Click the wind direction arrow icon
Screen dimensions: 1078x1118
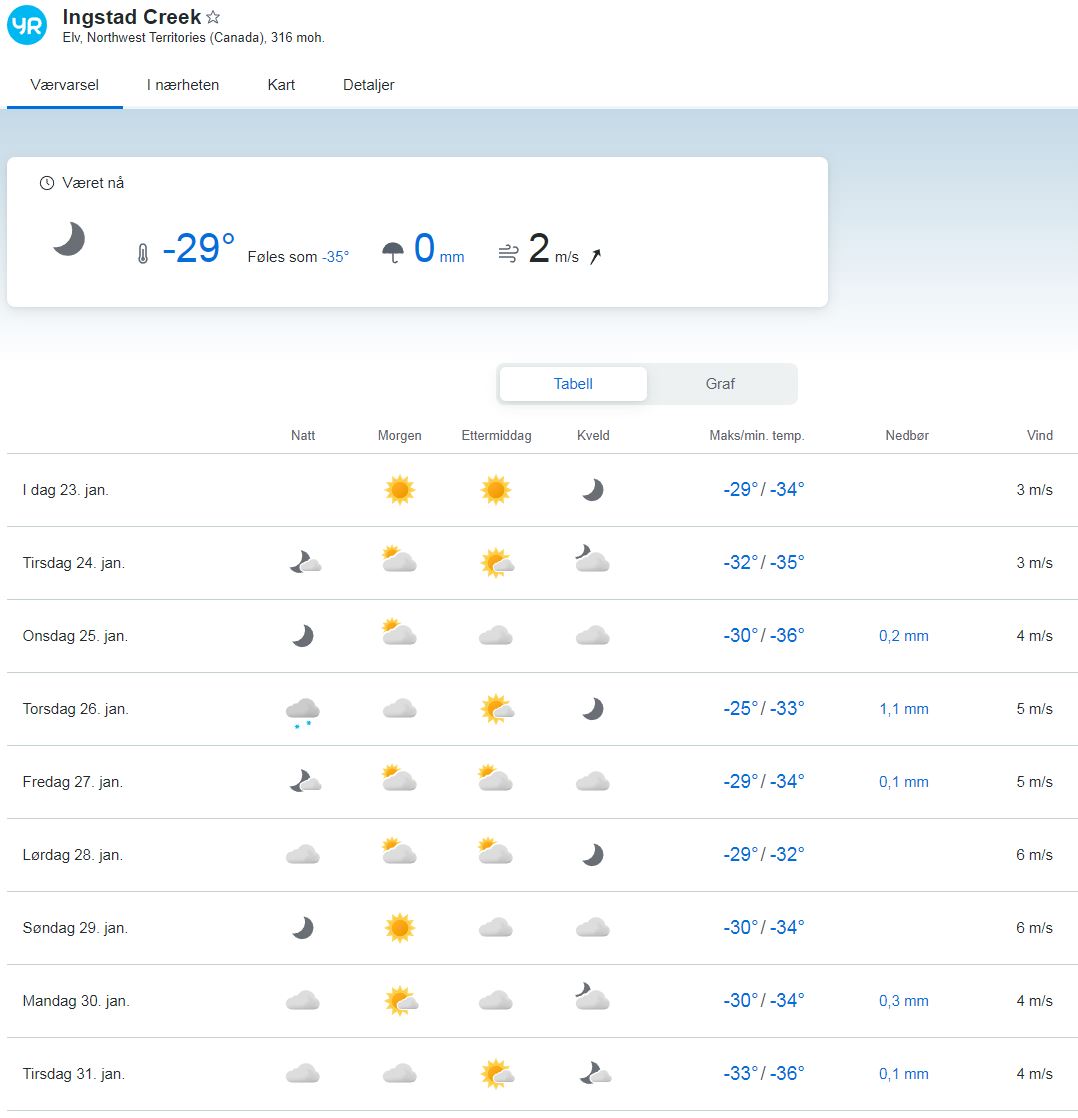click(596, 257)
